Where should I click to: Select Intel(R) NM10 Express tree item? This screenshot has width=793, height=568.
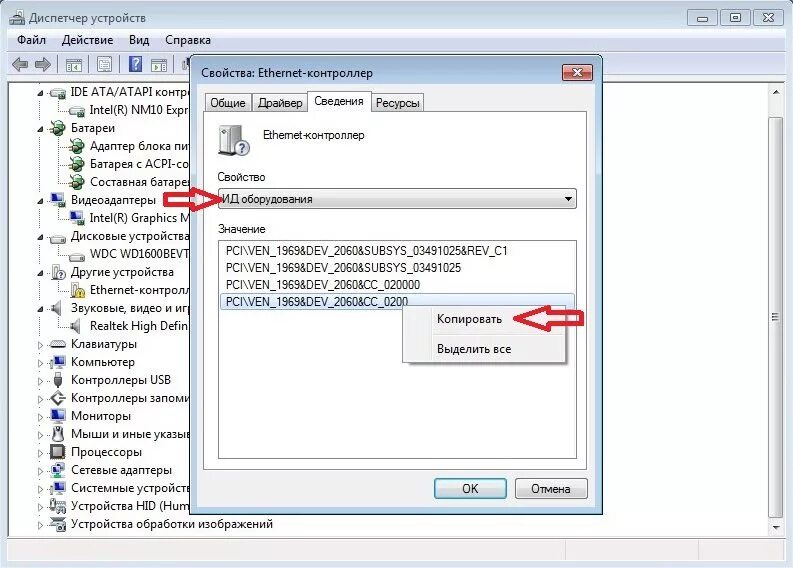tap(139, 110)
